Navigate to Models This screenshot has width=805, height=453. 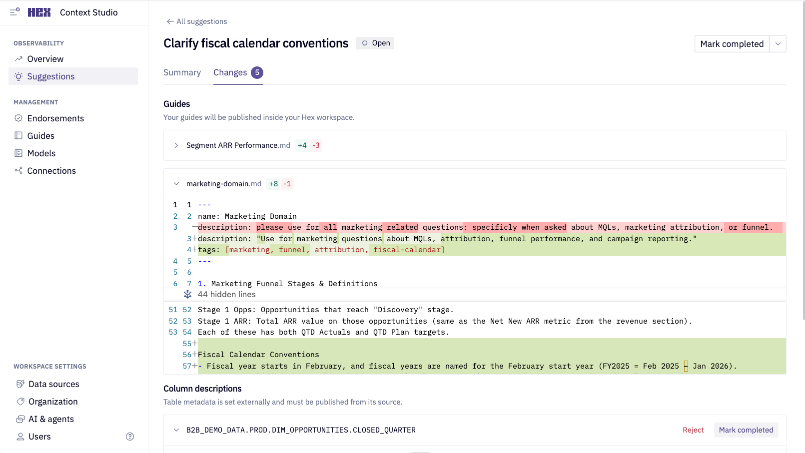(x=40, y=153)
